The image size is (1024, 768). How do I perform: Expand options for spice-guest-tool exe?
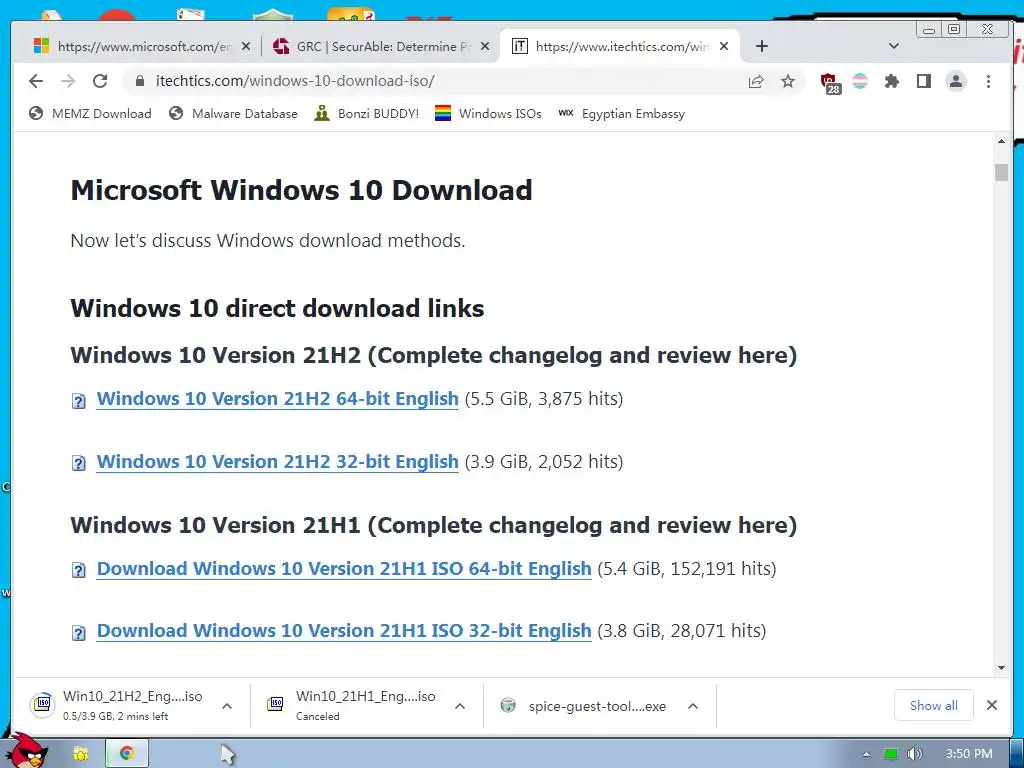click(x=693, y=706)
